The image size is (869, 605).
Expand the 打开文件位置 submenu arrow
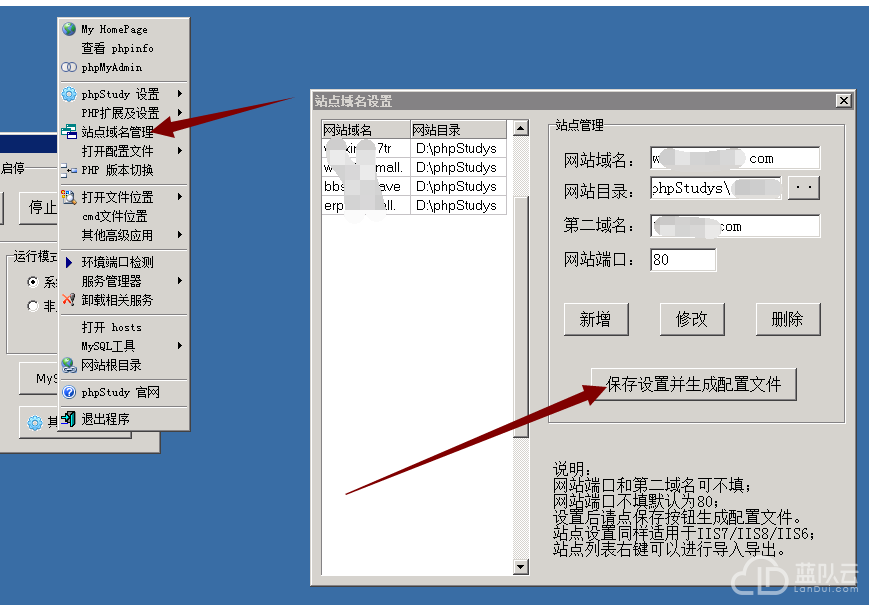pos(180,197)
